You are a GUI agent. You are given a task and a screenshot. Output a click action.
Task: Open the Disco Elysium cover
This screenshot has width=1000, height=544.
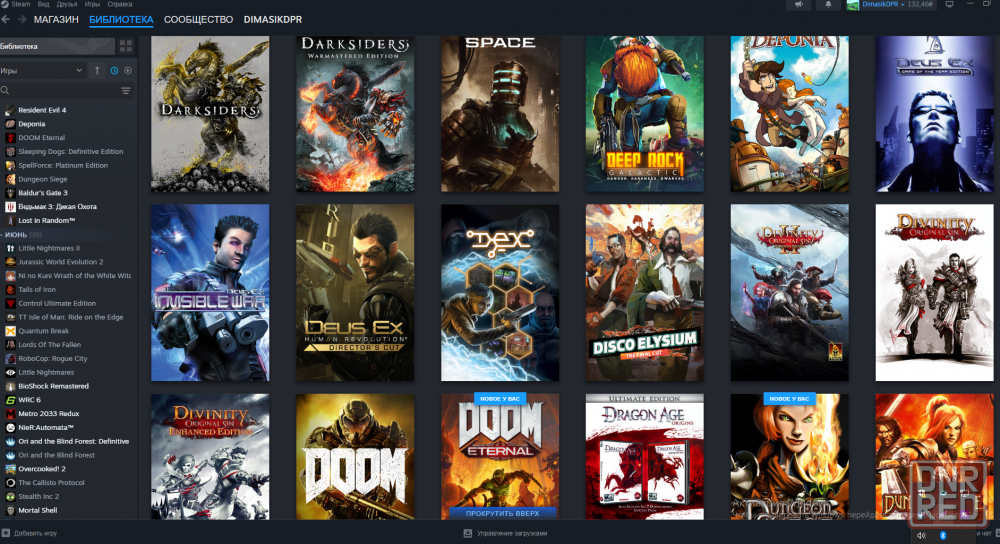[645, 293]
